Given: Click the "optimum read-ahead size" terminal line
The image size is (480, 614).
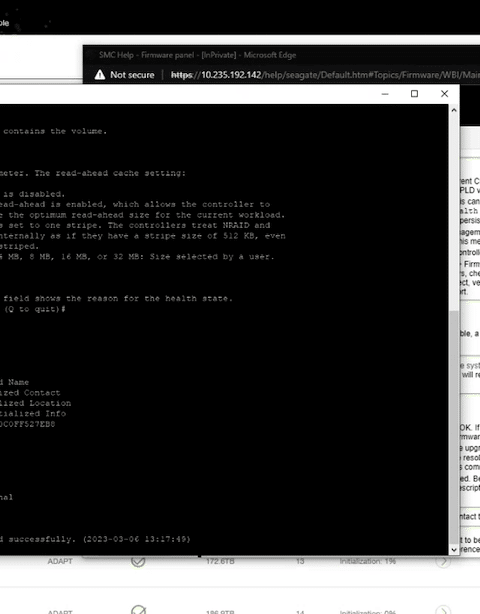Looking at the screenshot, I should coord(143,215).
